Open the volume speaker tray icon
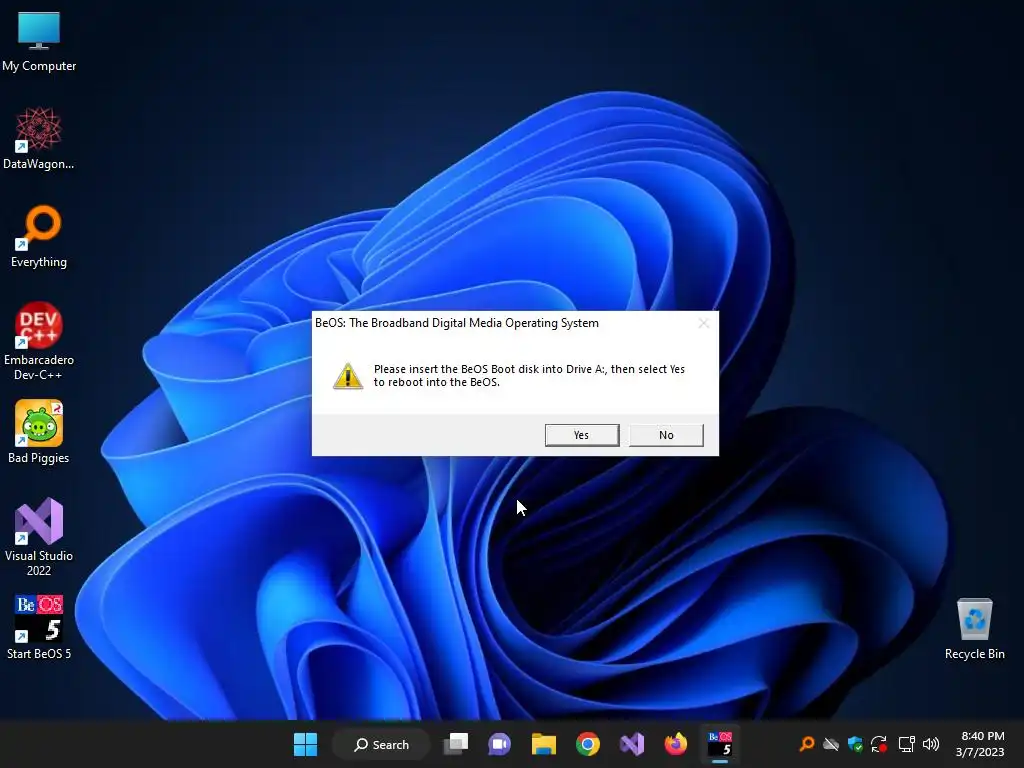Viewport: 1024px width, 768px height. (x=931, y=744)
